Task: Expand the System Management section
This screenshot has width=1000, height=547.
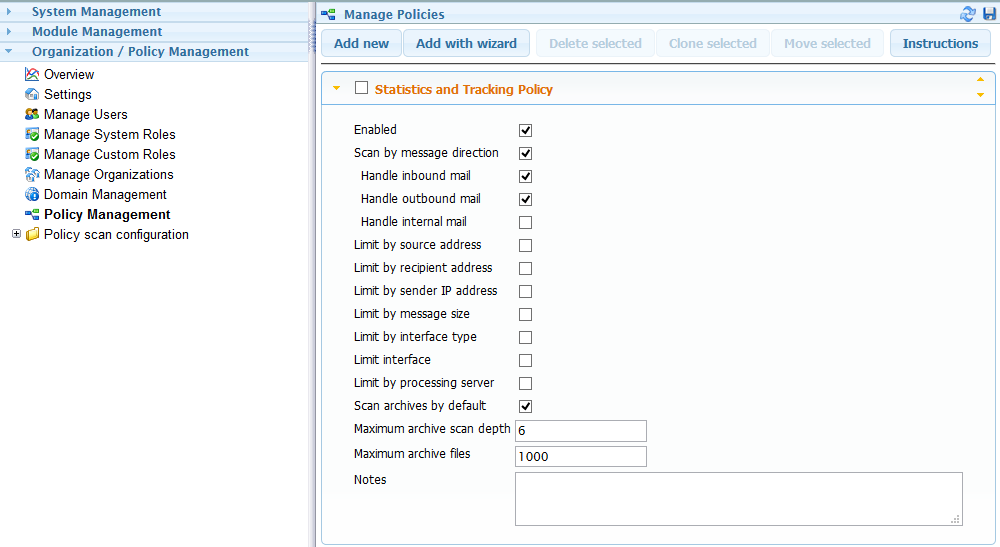Action: point(96,12)
